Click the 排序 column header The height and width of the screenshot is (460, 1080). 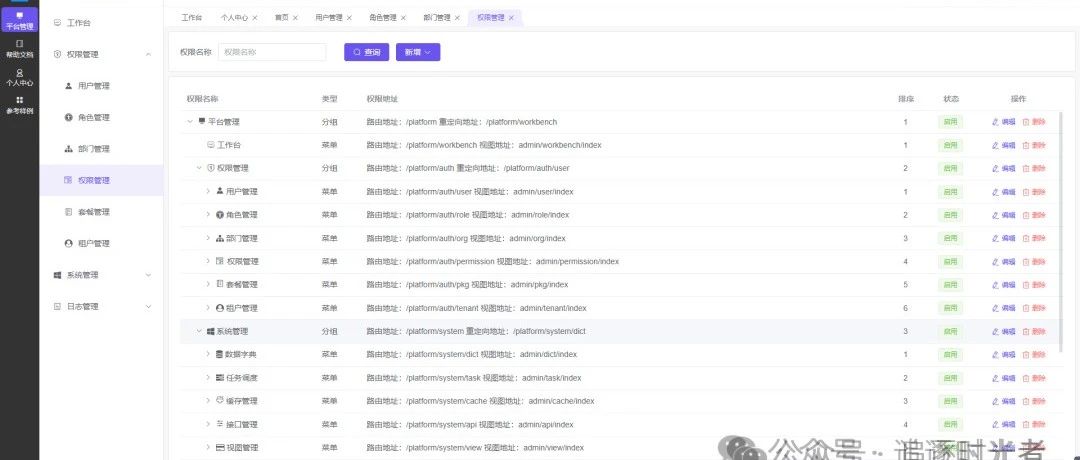906,99
